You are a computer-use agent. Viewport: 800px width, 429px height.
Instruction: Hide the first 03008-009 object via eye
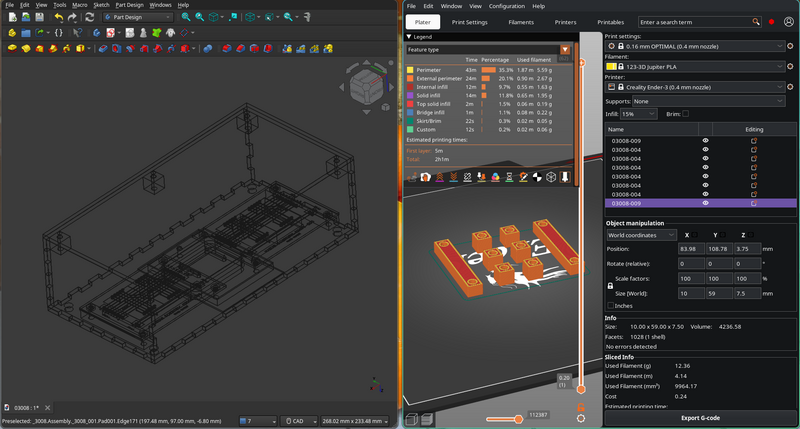pyautogui.click(x=705, y=142)
